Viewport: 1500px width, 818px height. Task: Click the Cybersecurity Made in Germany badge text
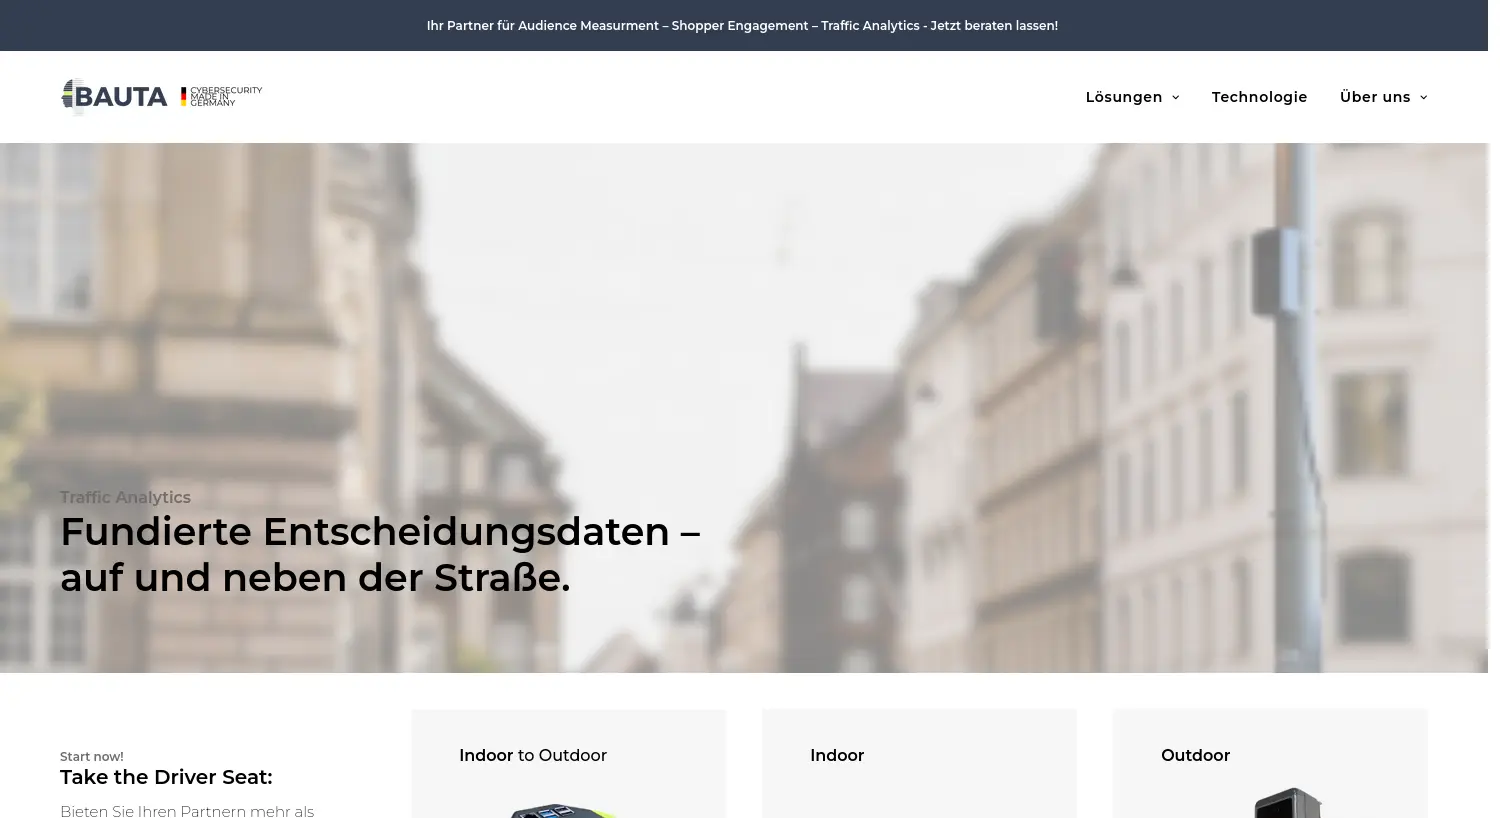point(226,96)
